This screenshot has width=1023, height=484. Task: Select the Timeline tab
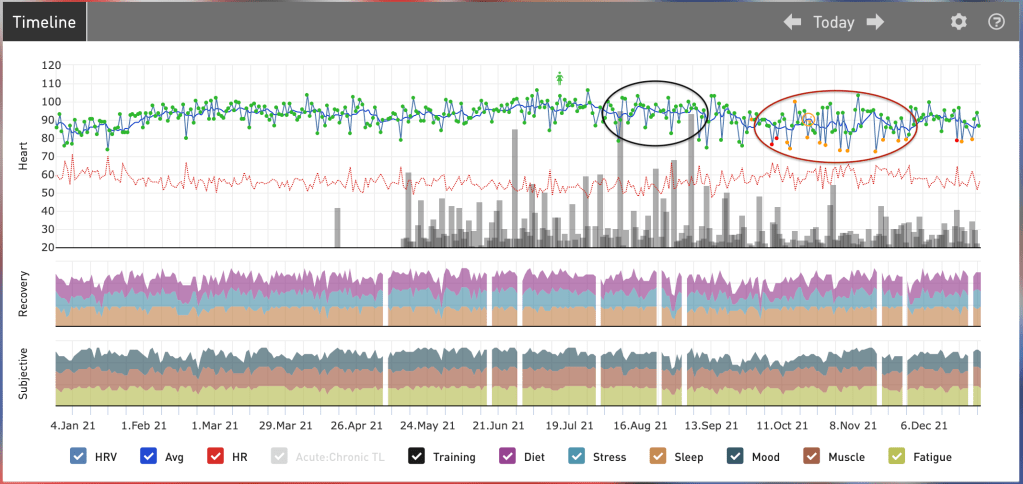coord(44,22)
